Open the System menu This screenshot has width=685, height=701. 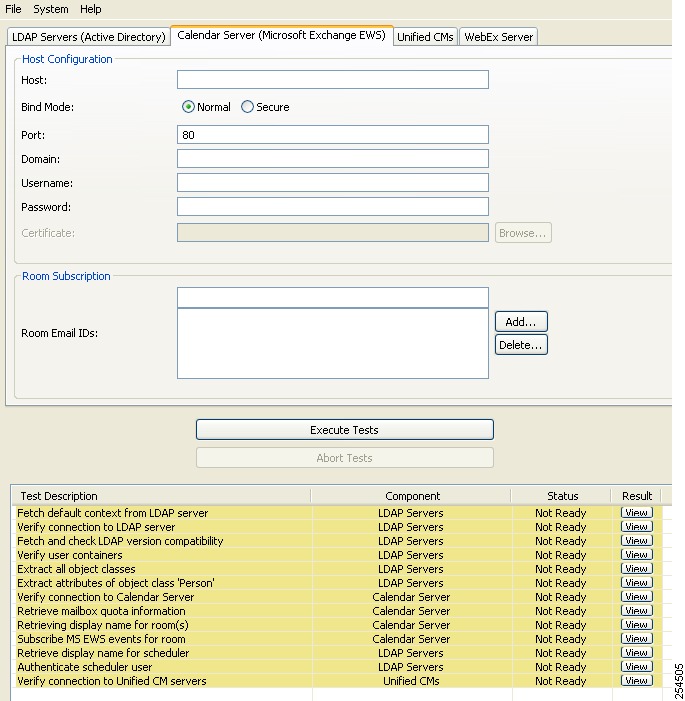tap(51, 9)
